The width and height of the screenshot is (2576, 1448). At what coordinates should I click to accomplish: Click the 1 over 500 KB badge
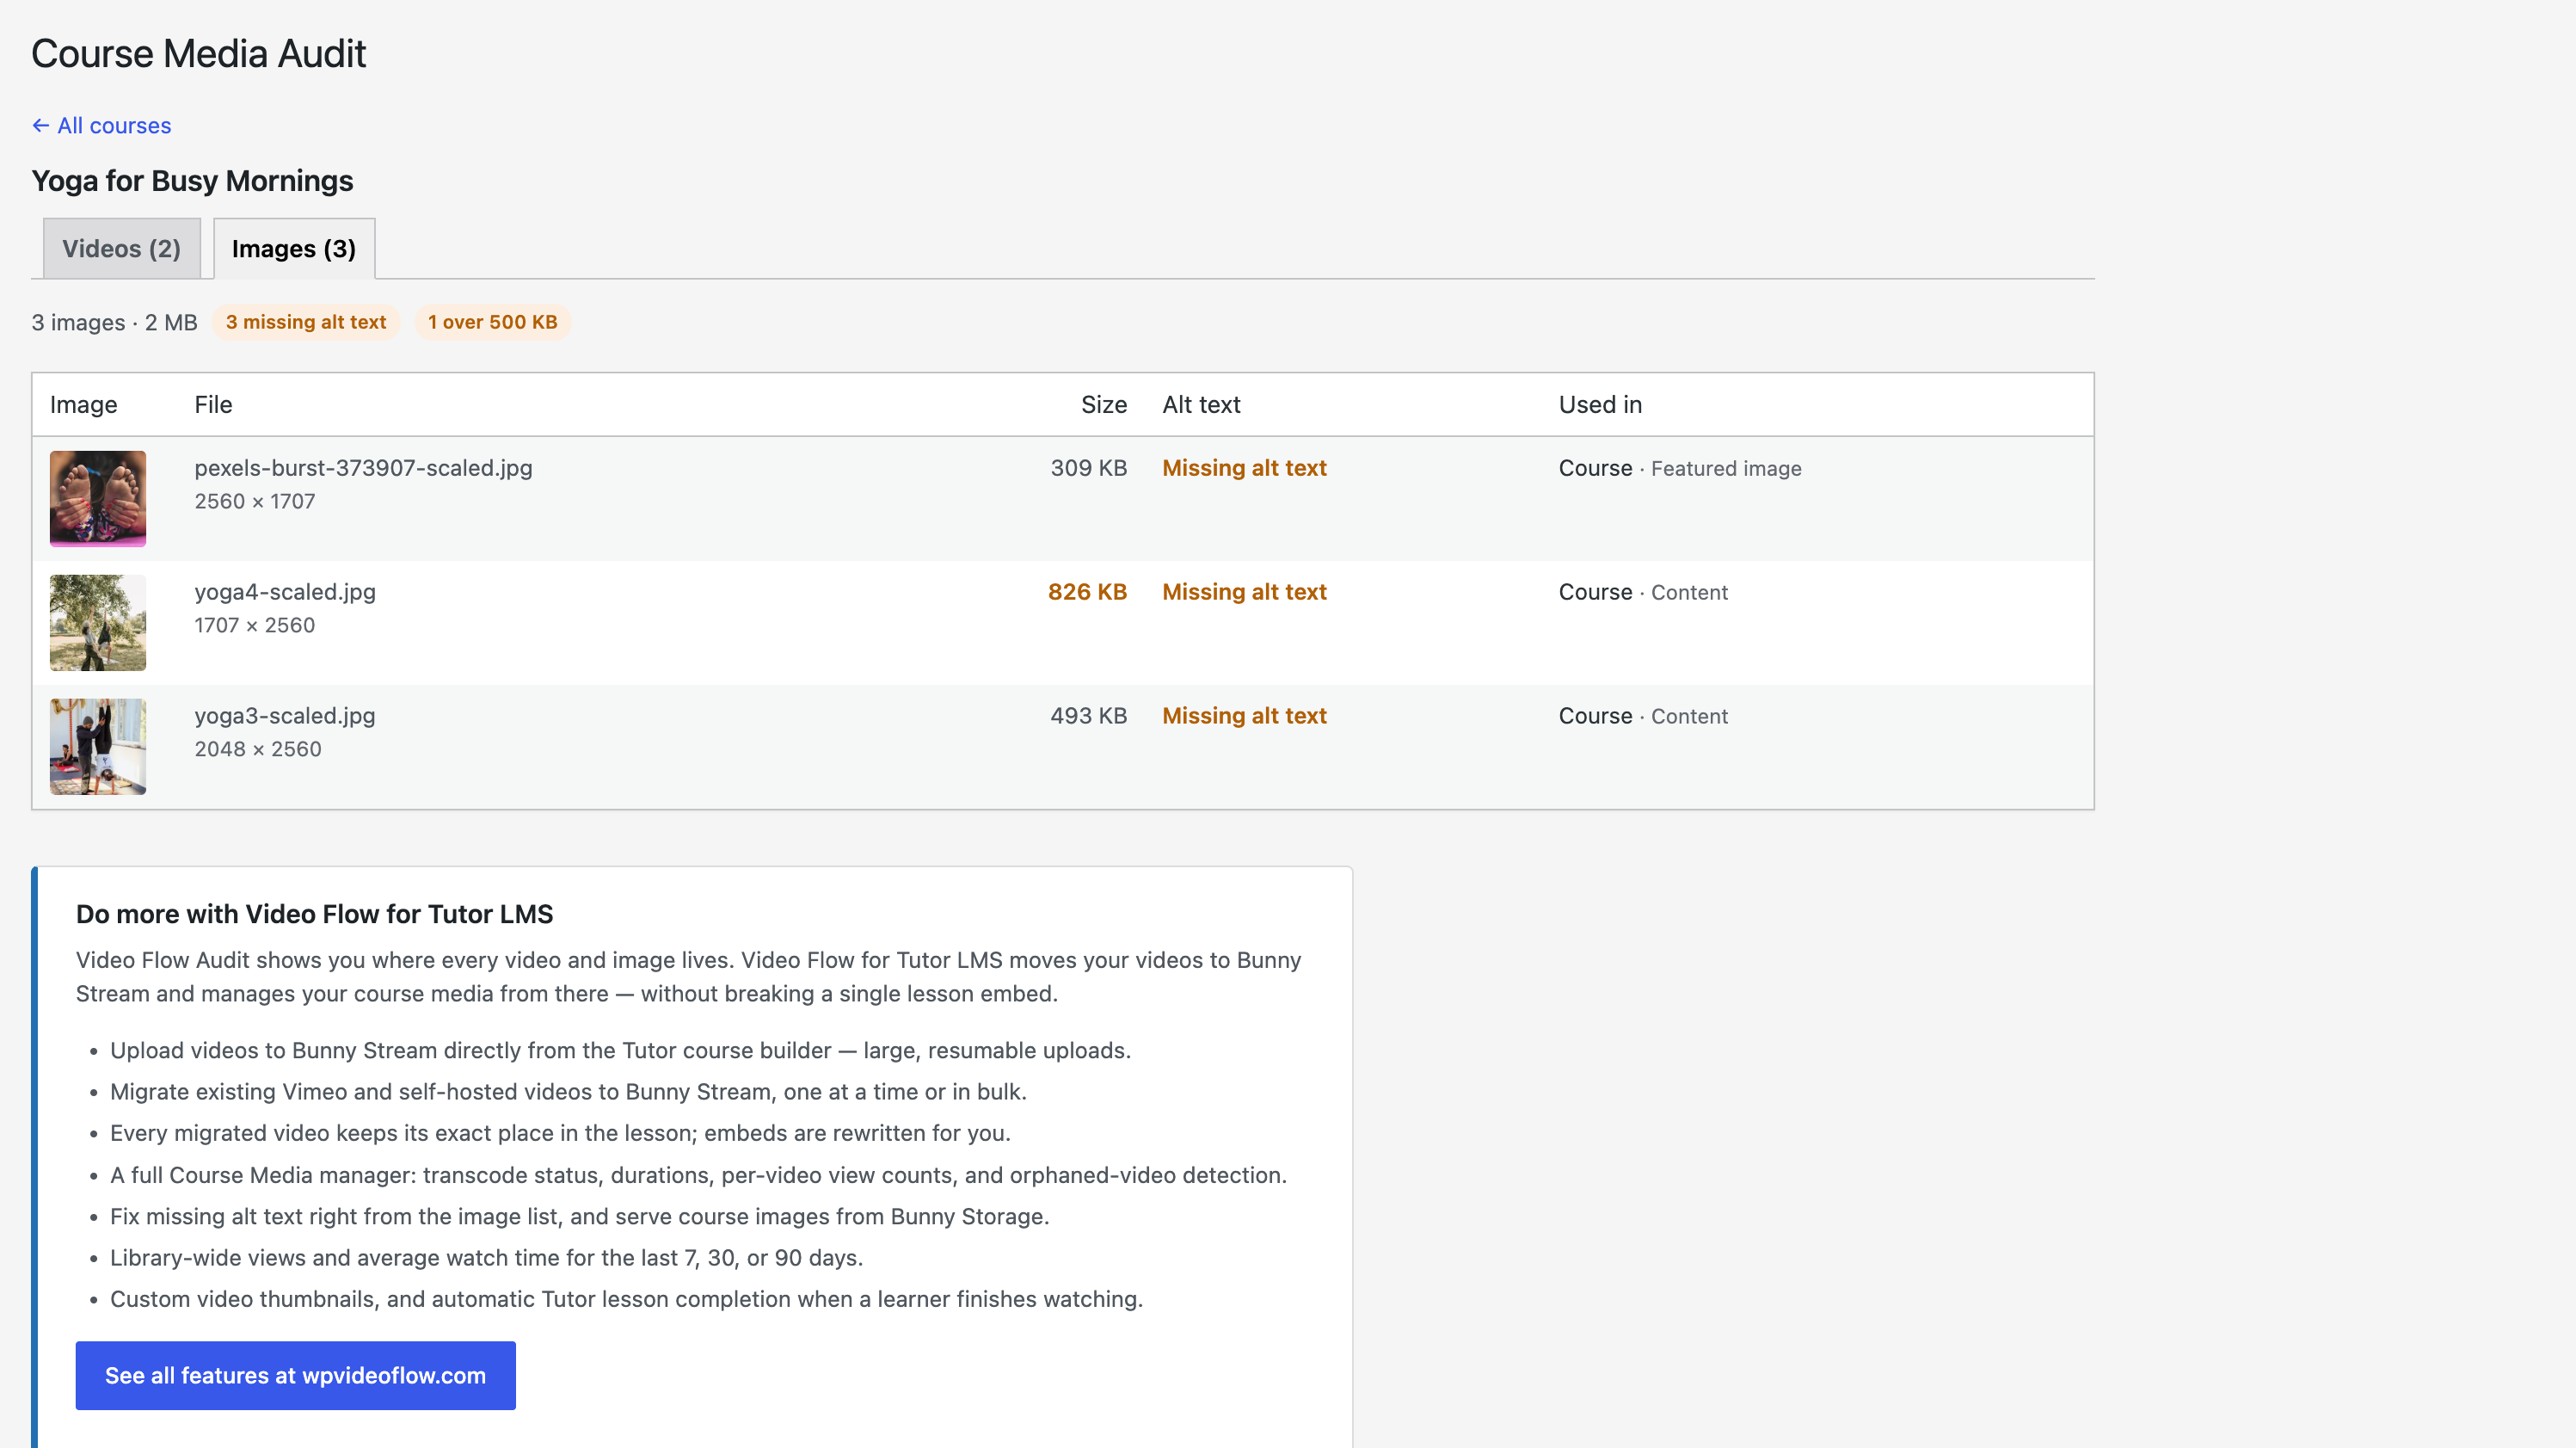tap(492, 322)
